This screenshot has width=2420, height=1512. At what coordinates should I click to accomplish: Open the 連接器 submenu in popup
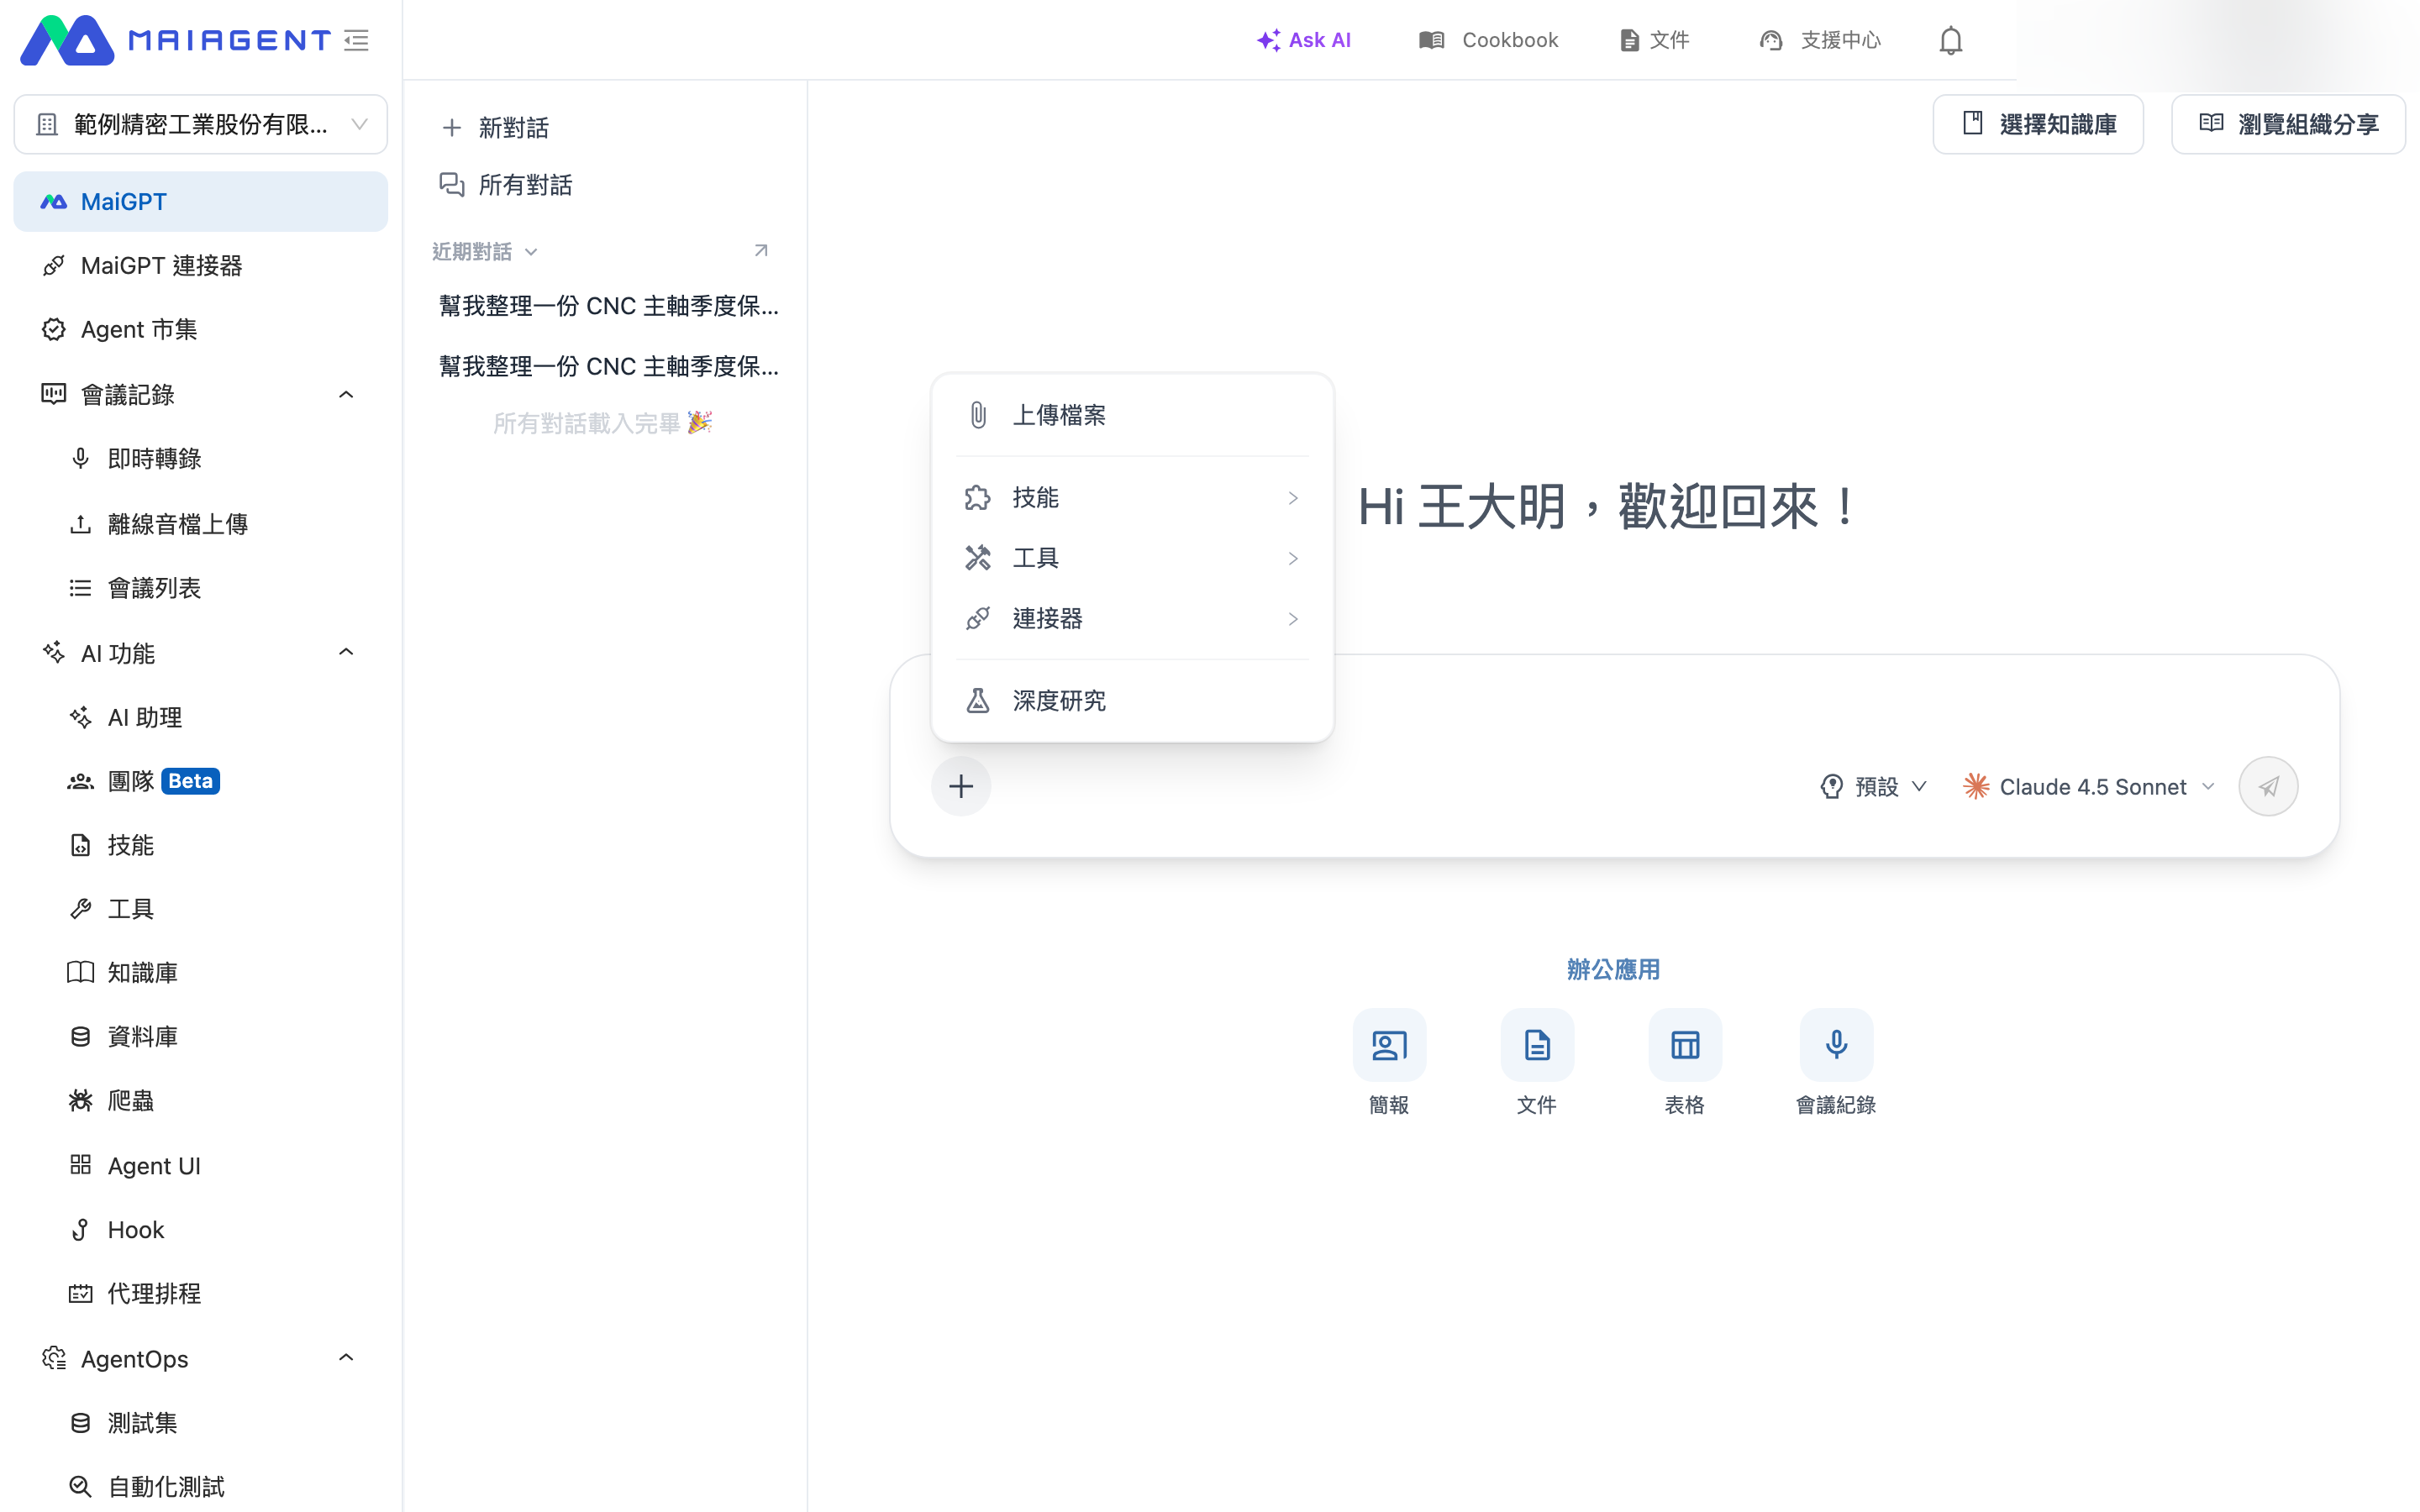(1132, 619)
